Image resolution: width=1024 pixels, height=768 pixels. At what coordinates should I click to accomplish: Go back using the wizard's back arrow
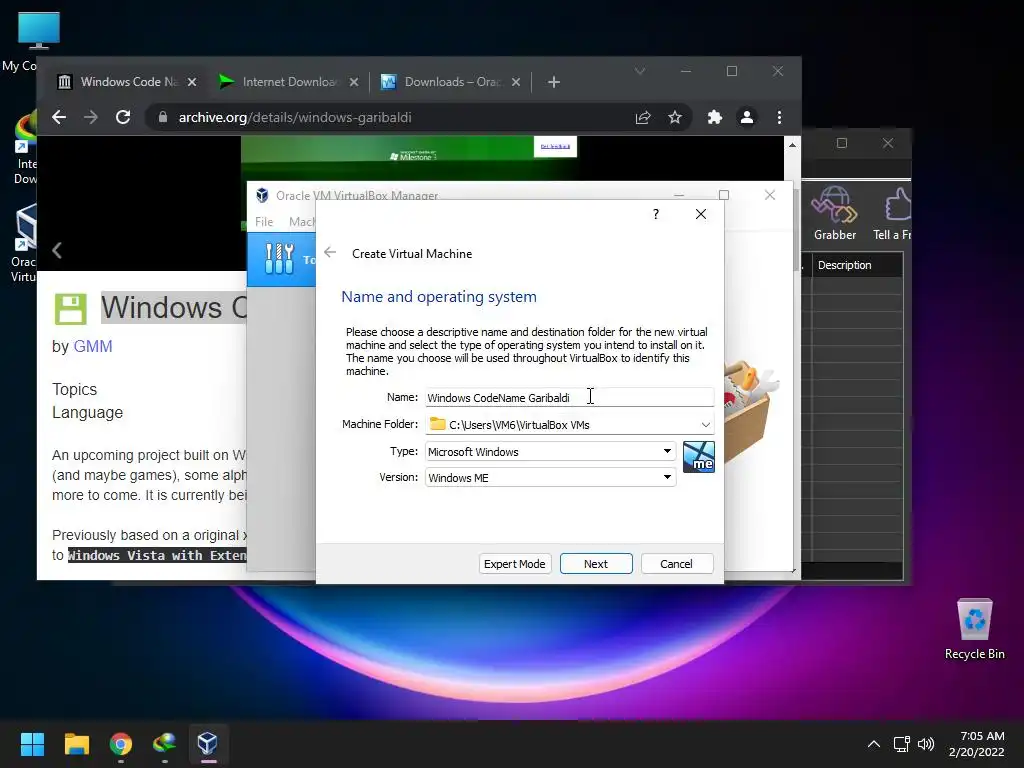click(x=330, y=253)
